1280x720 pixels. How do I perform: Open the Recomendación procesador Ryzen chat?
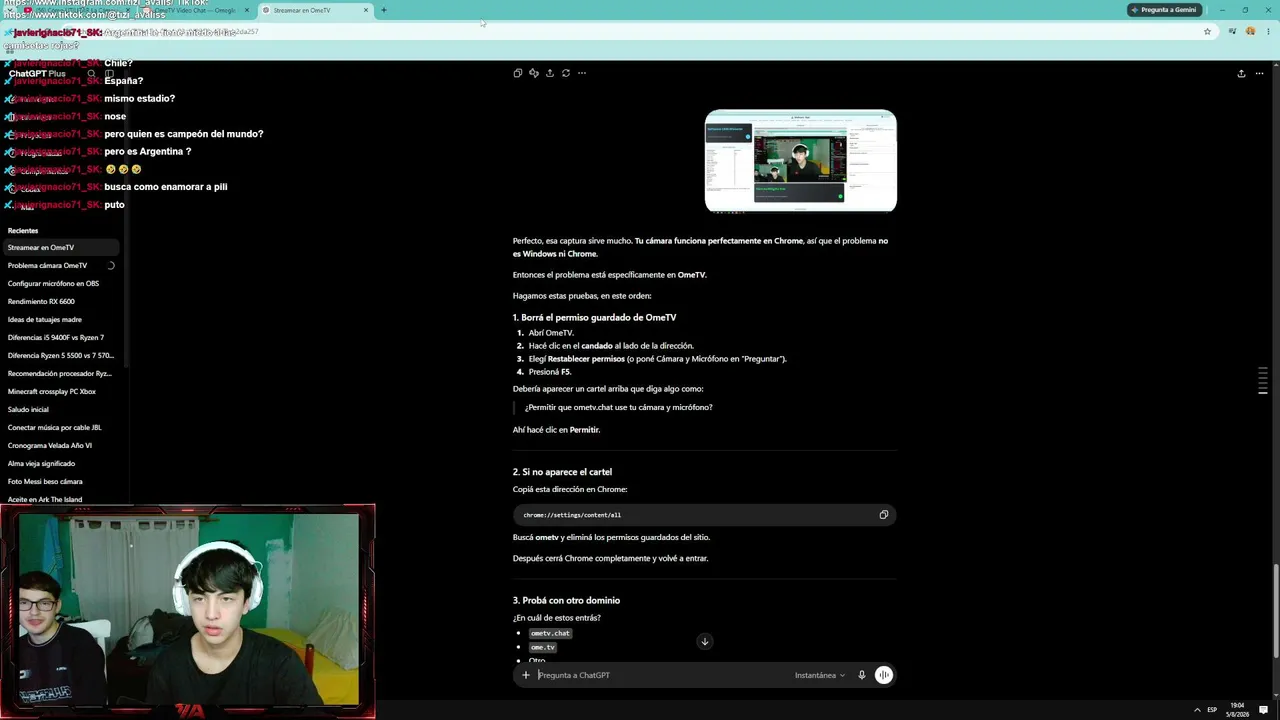tap(60, 373)
